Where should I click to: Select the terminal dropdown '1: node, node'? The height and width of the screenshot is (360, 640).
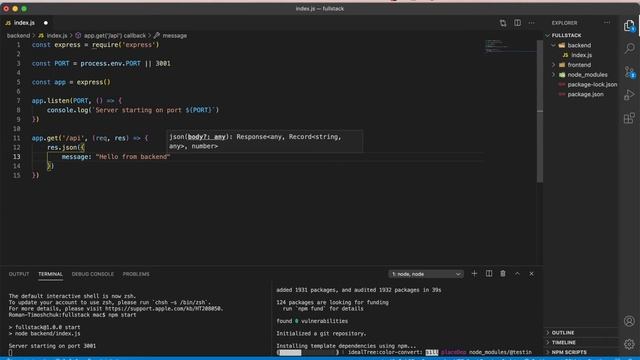tap(426, 274)
